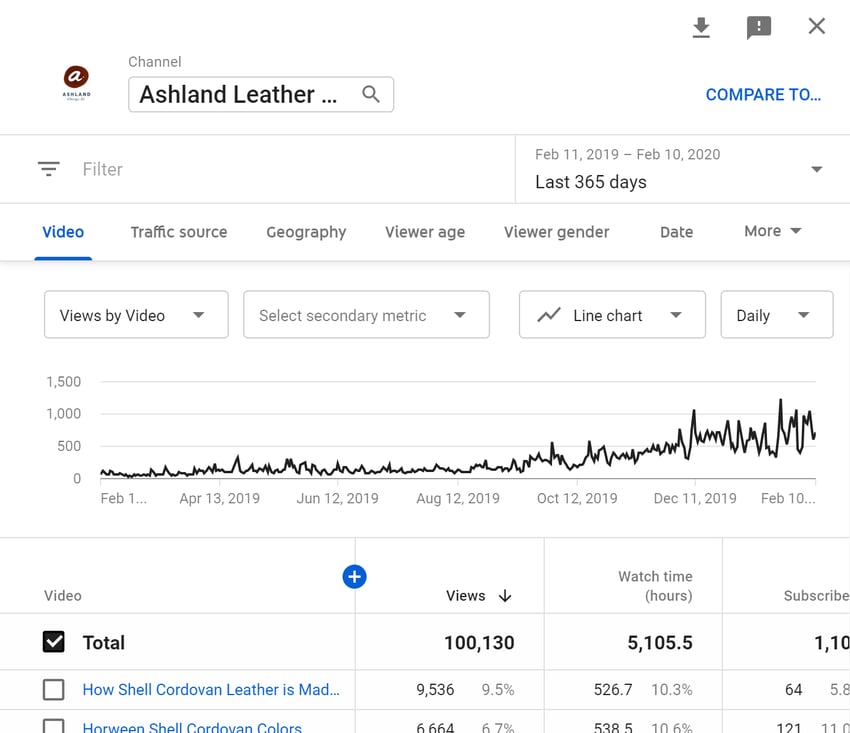
Task: Open How Shell Cordovan Leather is Made video link
Action: [211, 690]
